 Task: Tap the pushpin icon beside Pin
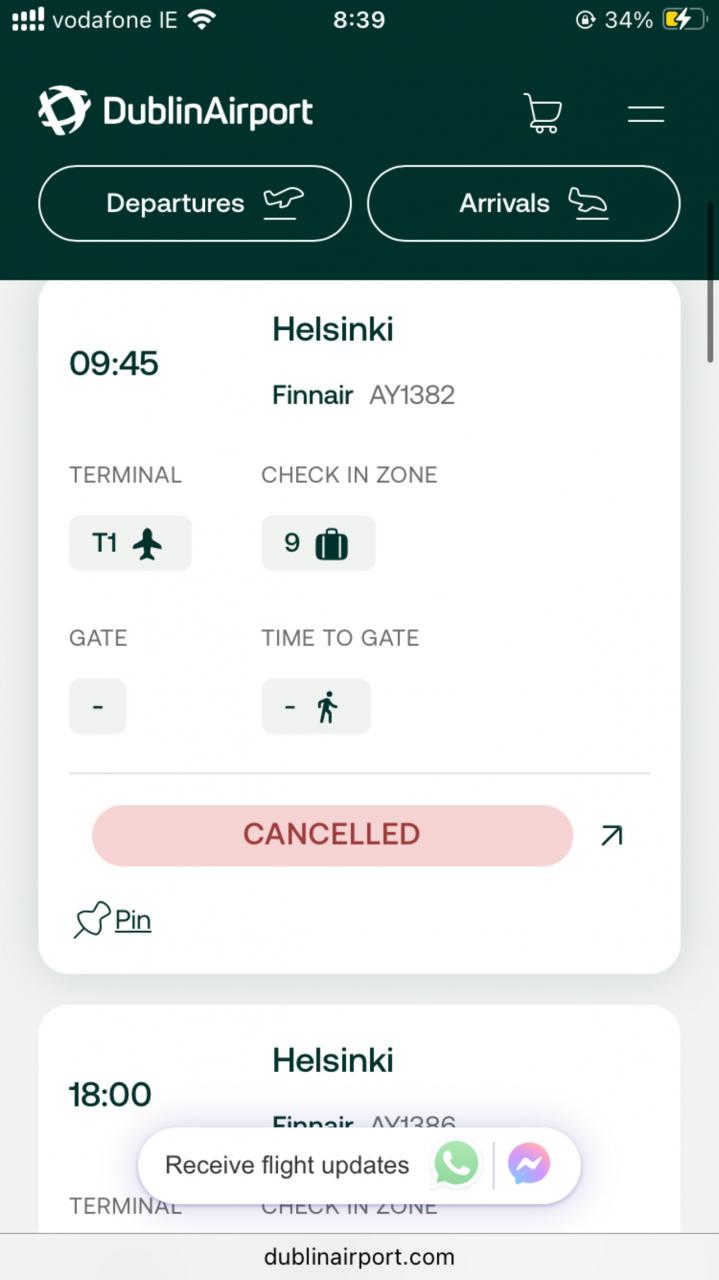(x=91, y=920)
